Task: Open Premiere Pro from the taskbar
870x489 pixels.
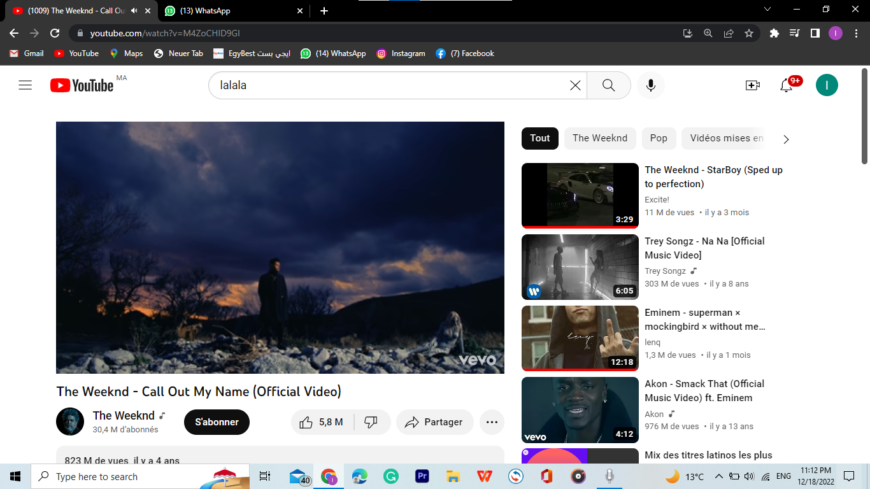Action: pyautogui.click(x=422, y=476)
